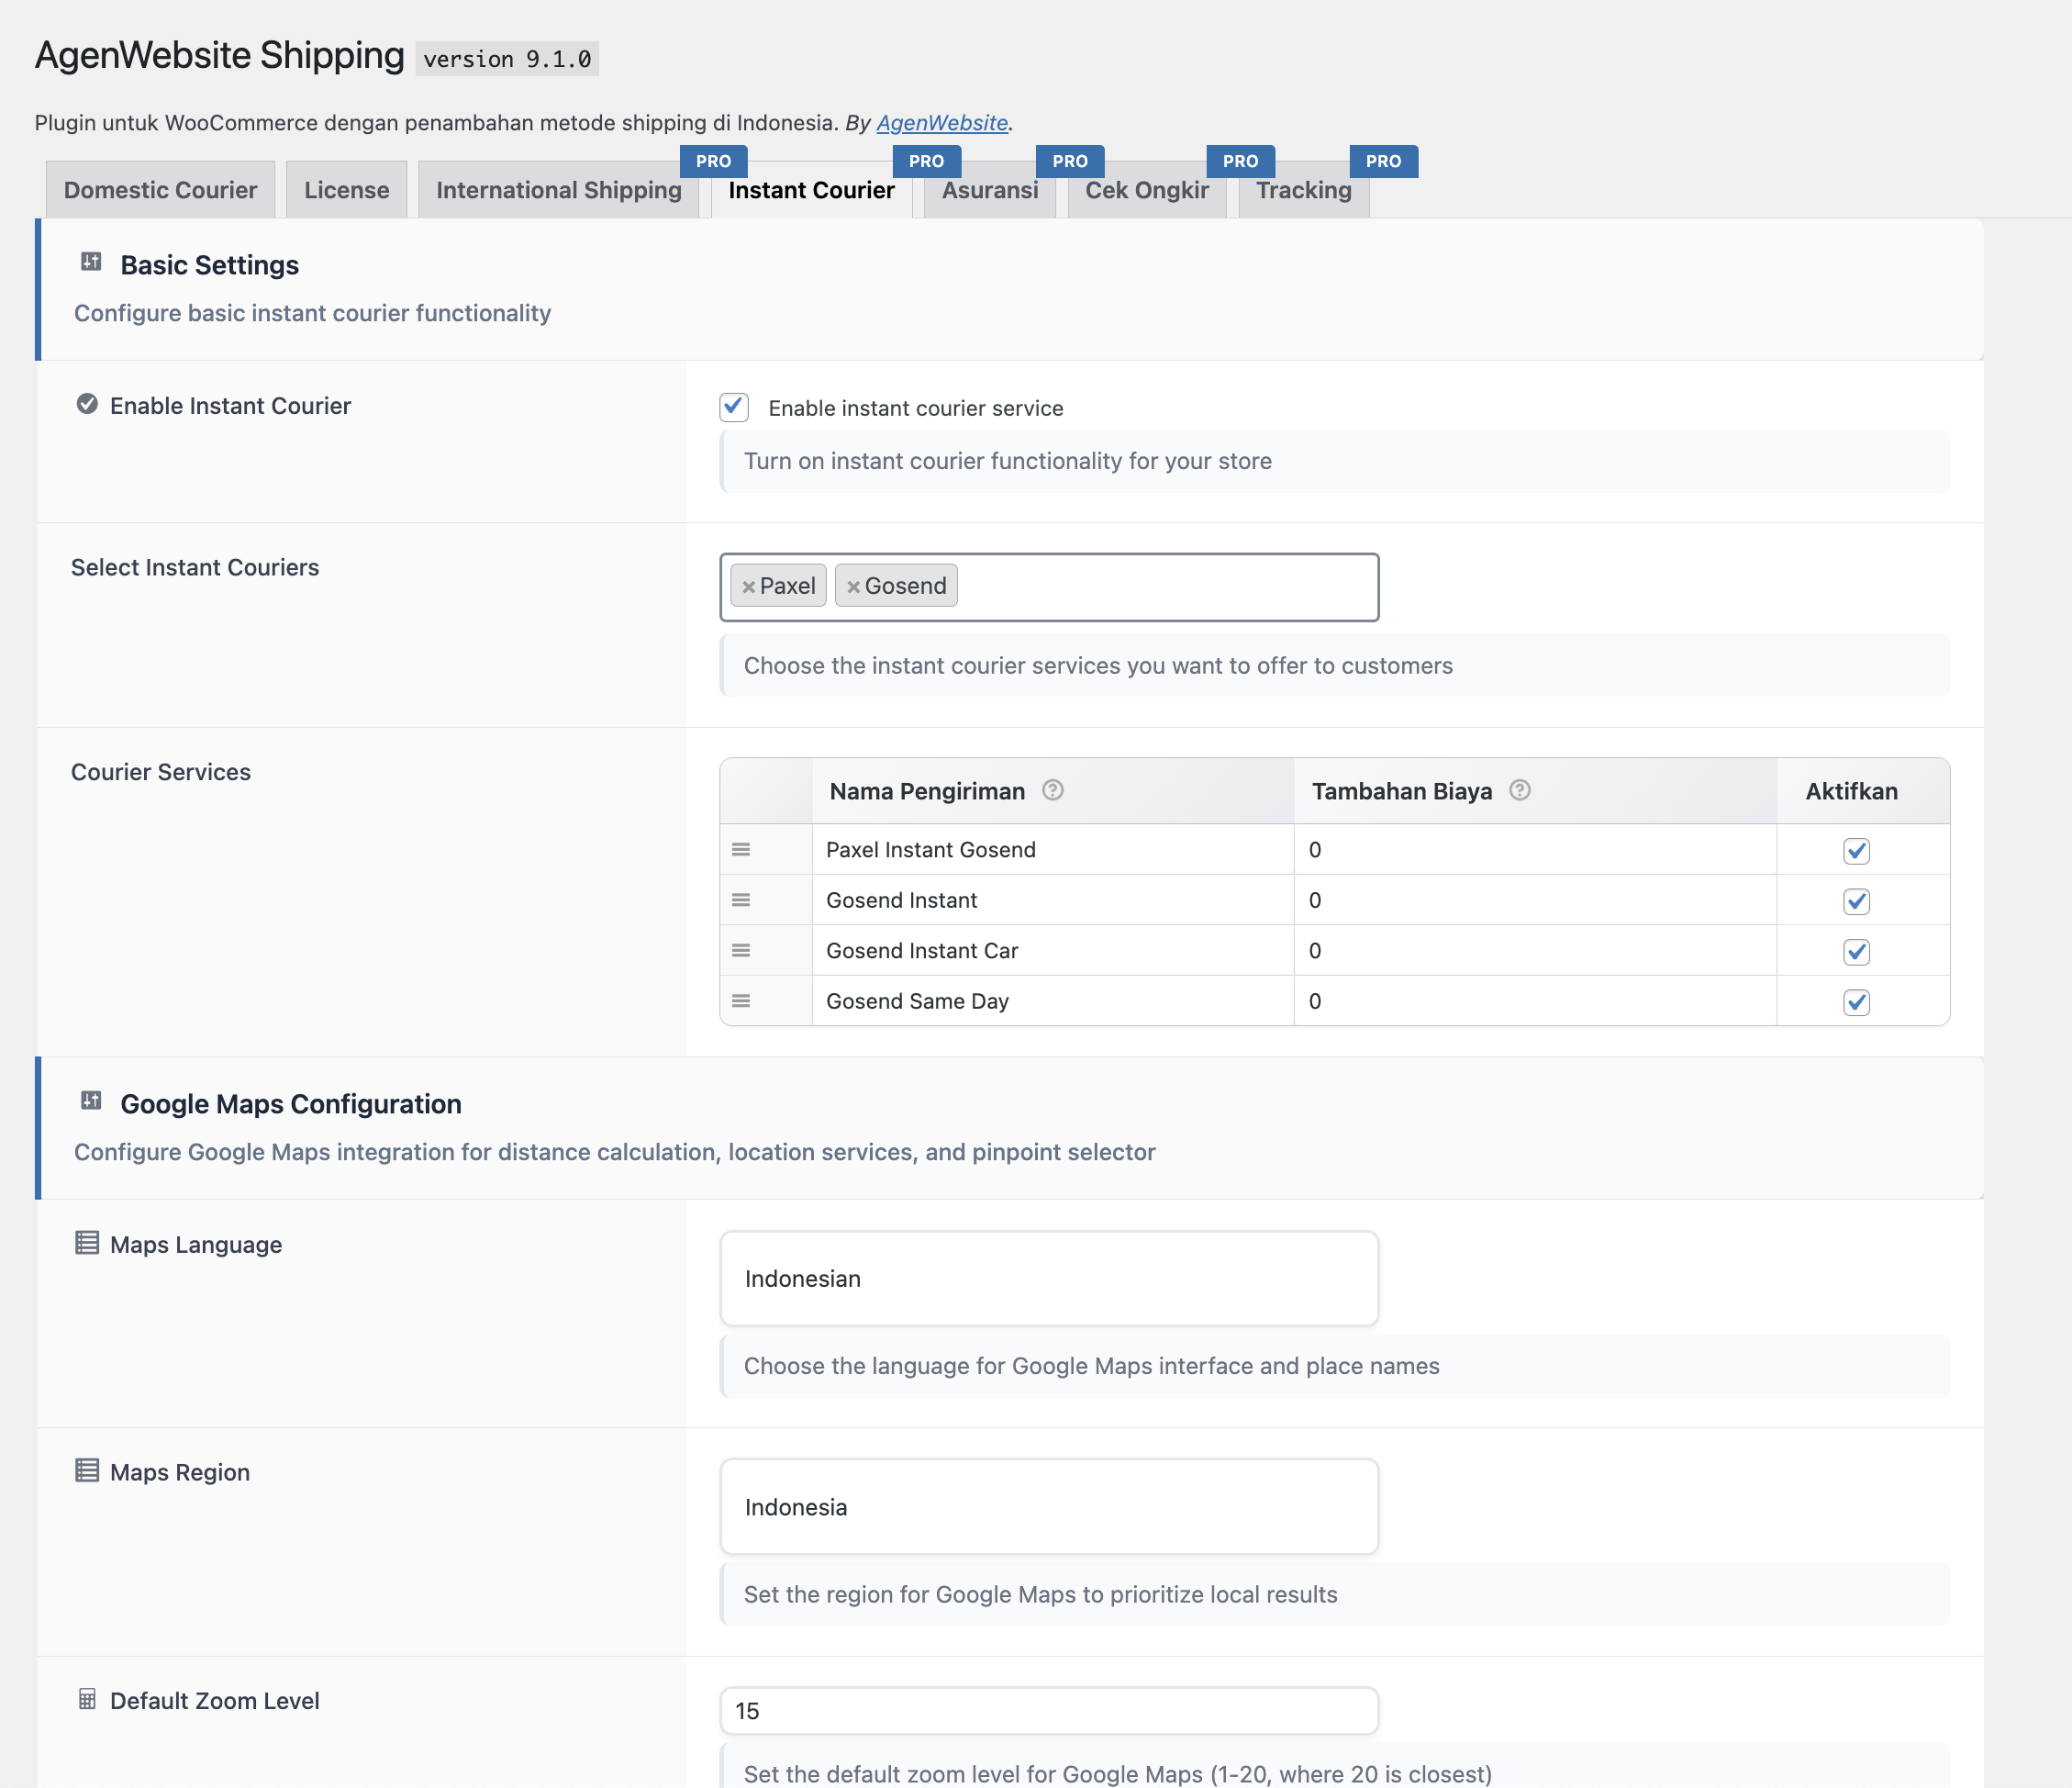Toggle the Enable instant courier service checkbox

point(734,407)
